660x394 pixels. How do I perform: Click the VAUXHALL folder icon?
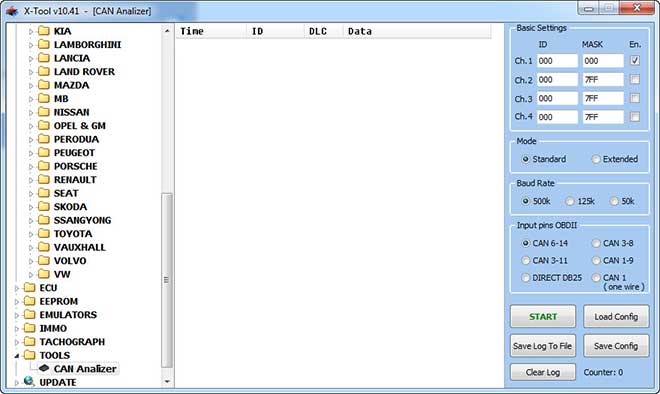coord(44,247)
